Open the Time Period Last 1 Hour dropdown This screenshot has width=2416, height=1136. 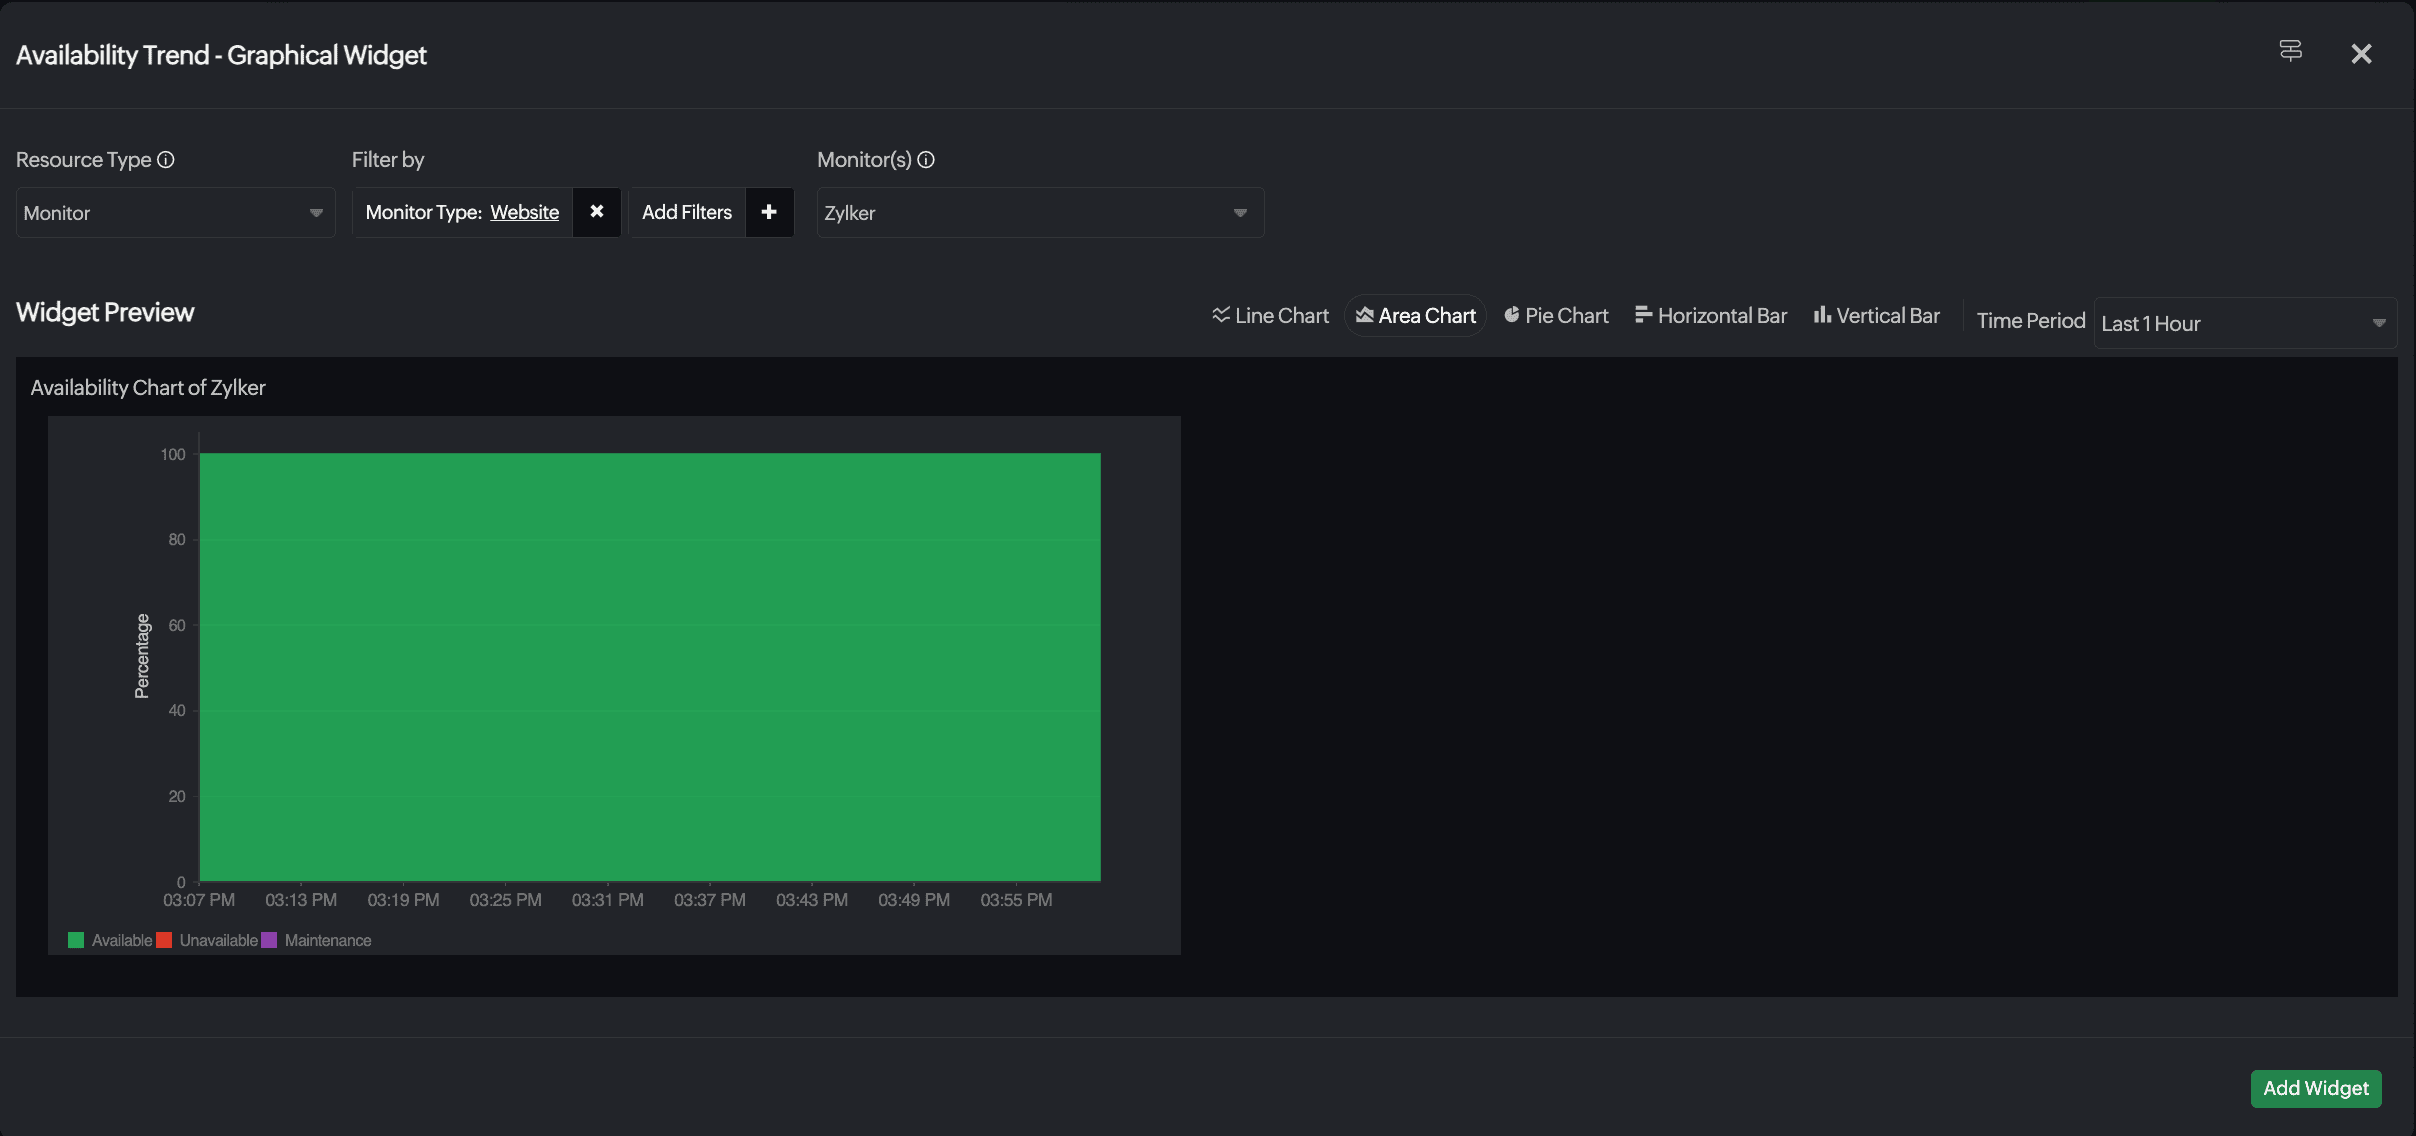(x=2244, y=323)
